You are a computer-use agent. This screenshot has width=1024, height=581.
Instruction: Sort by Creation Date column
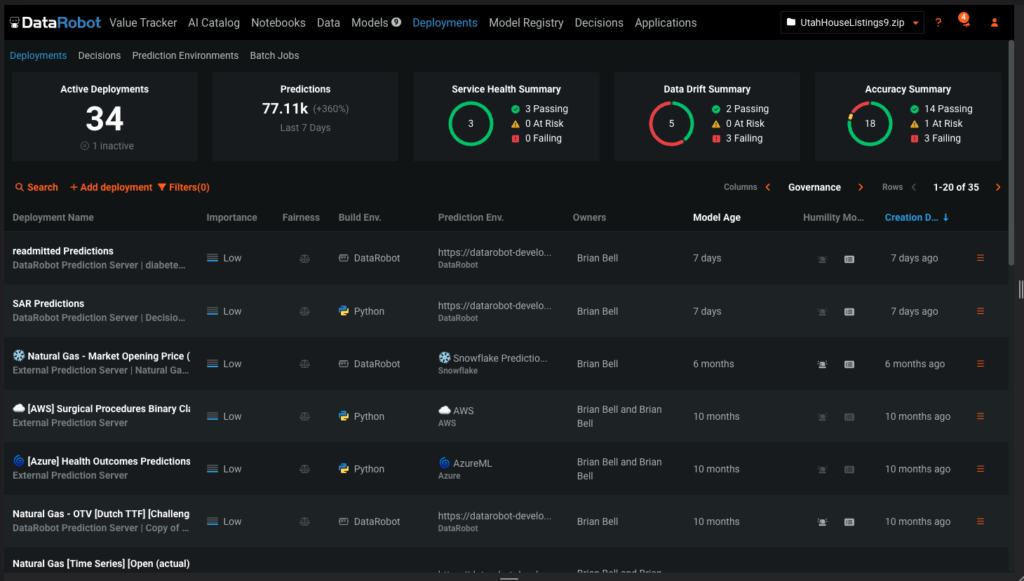[916, 217]
